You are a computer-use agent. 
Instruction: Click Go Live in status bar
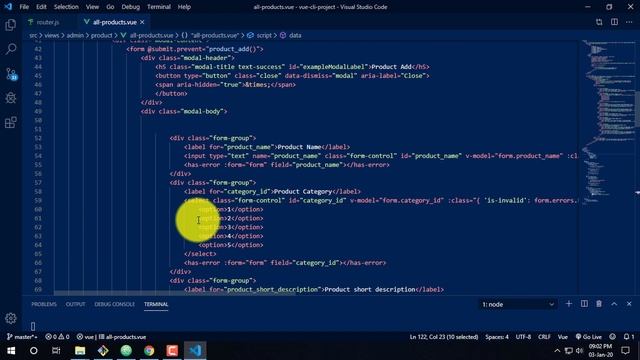click(589, 337)
